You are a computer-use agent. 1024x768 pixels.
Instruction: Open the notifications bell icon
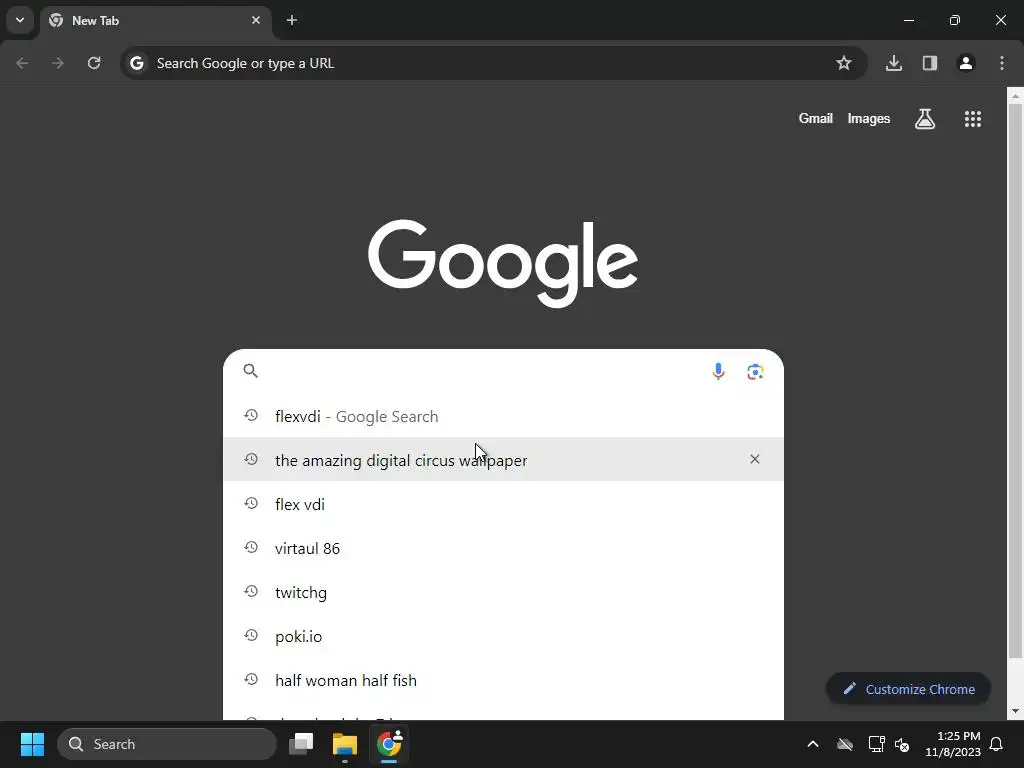997,744
